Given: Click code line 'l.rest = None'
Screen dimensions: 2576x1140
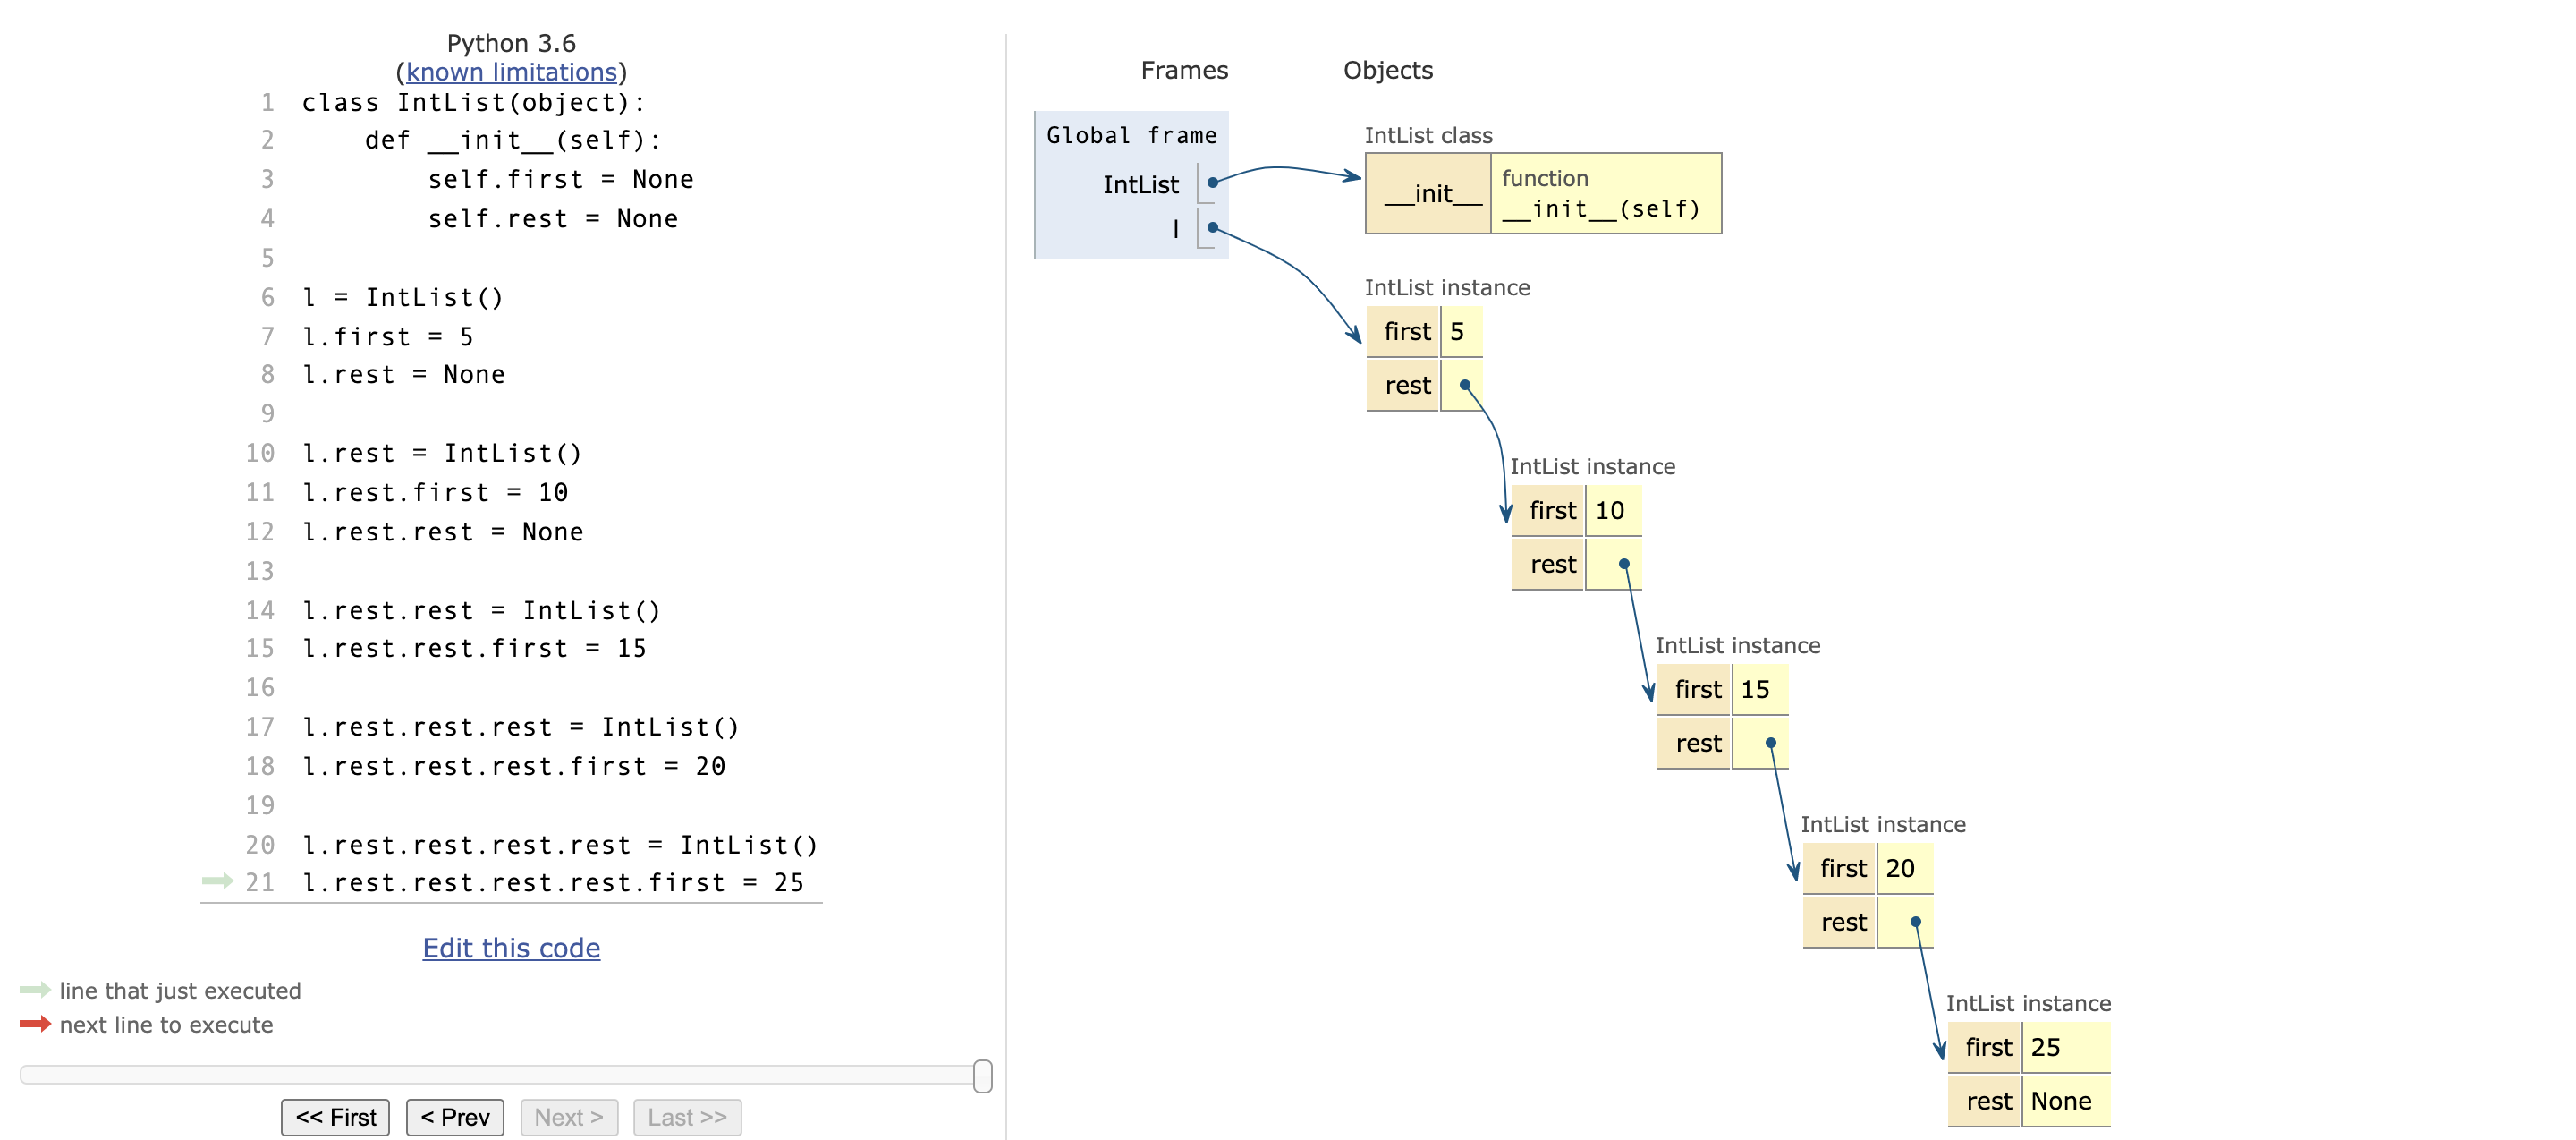Looking at the screenshot, I should coord(403,374).
